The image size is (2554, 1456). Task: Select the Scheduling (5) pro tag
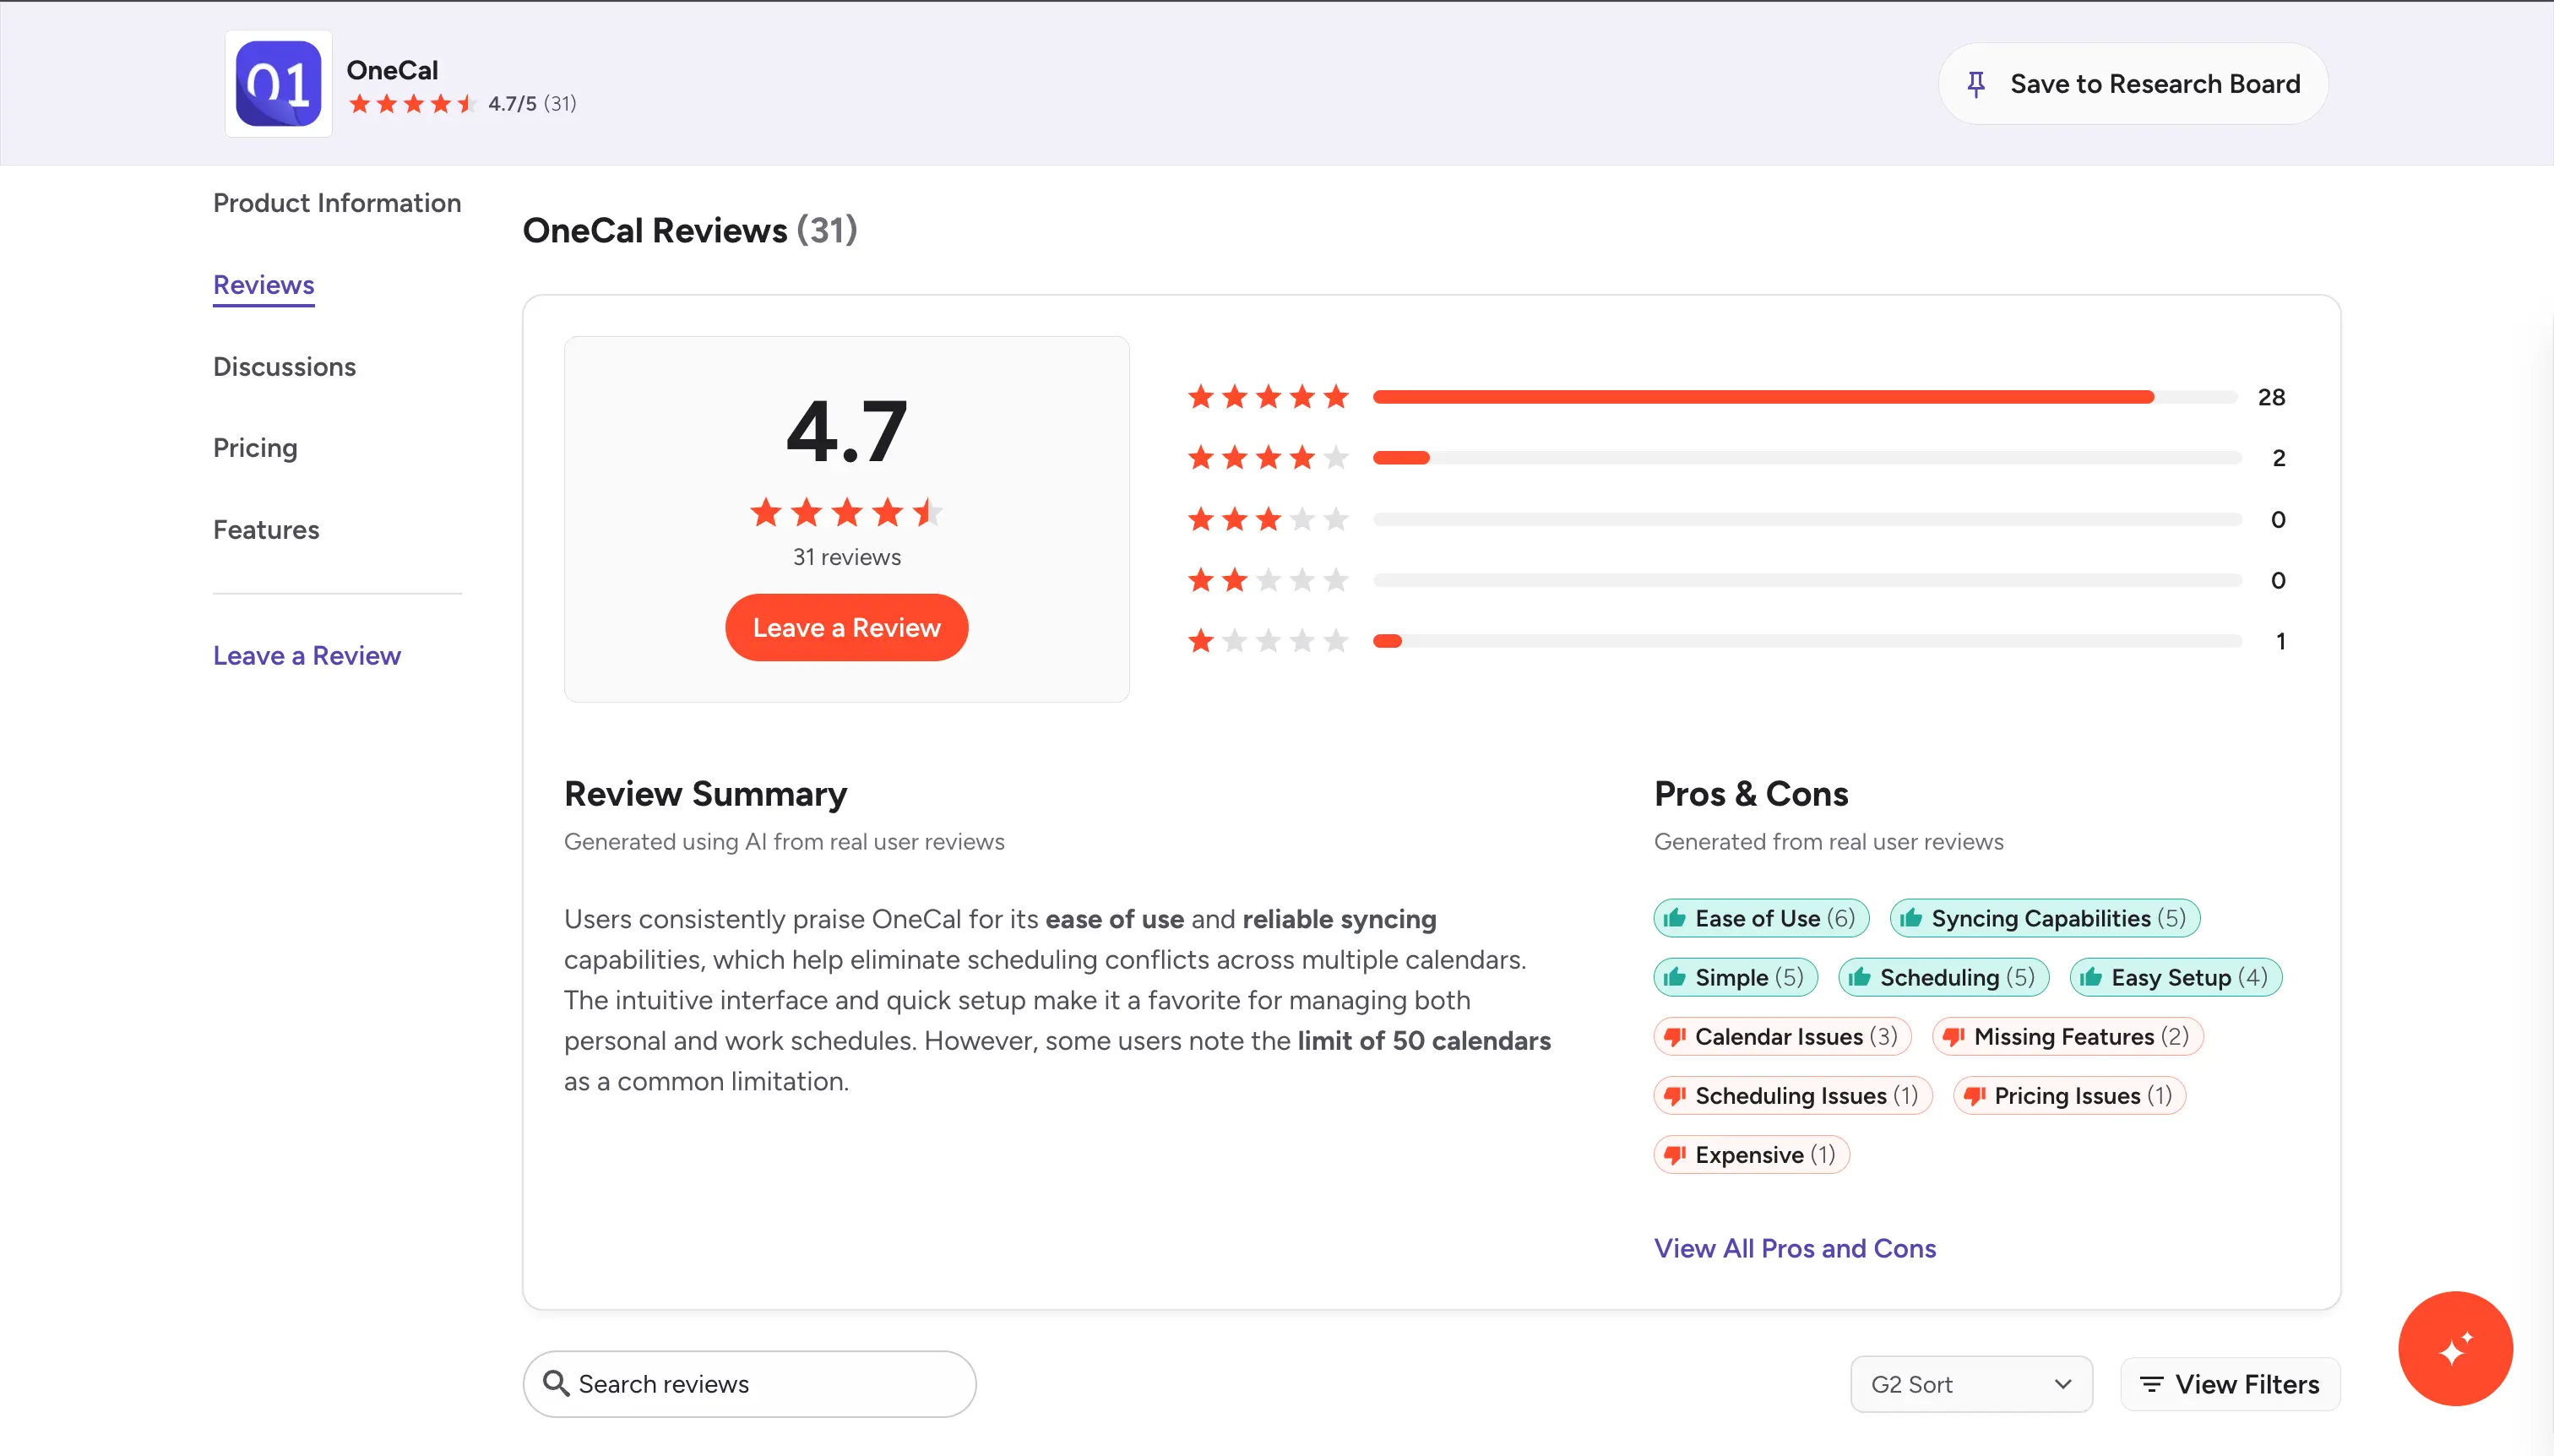[x=1943, y=978]
